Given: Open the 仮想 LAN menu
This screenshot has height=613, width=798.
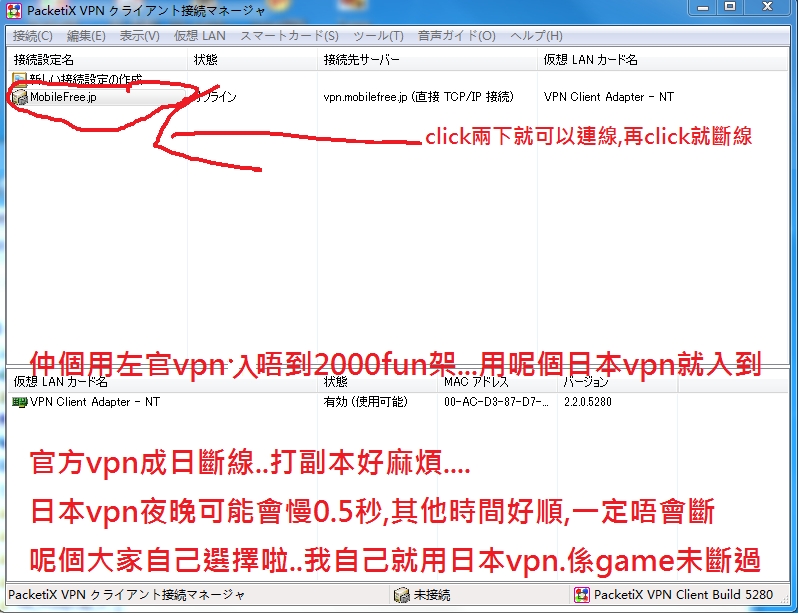Looking at the screenshot, I should point(200,36).
